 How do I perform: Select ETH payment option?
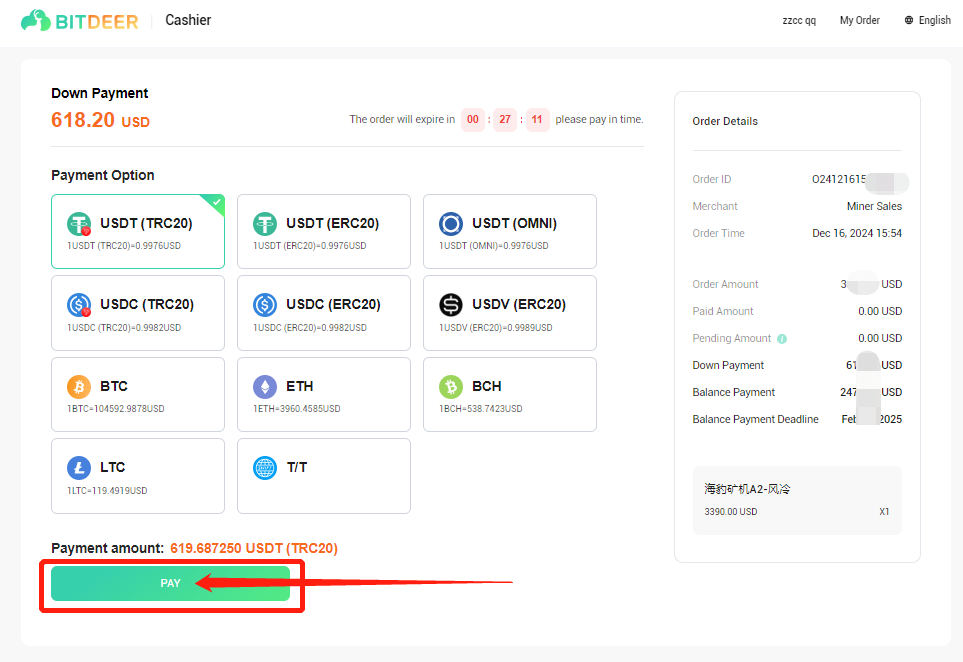[324, 394]
